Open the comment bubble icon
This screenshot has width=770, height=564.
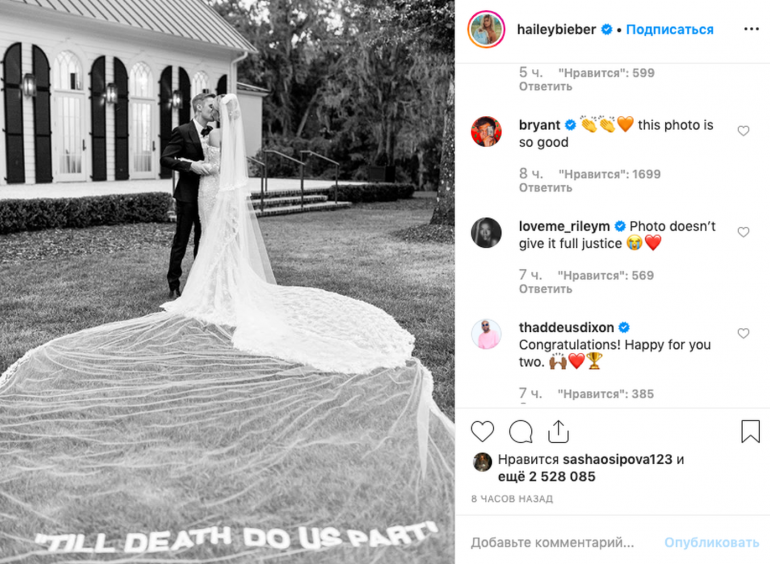[x=521, y=432]
